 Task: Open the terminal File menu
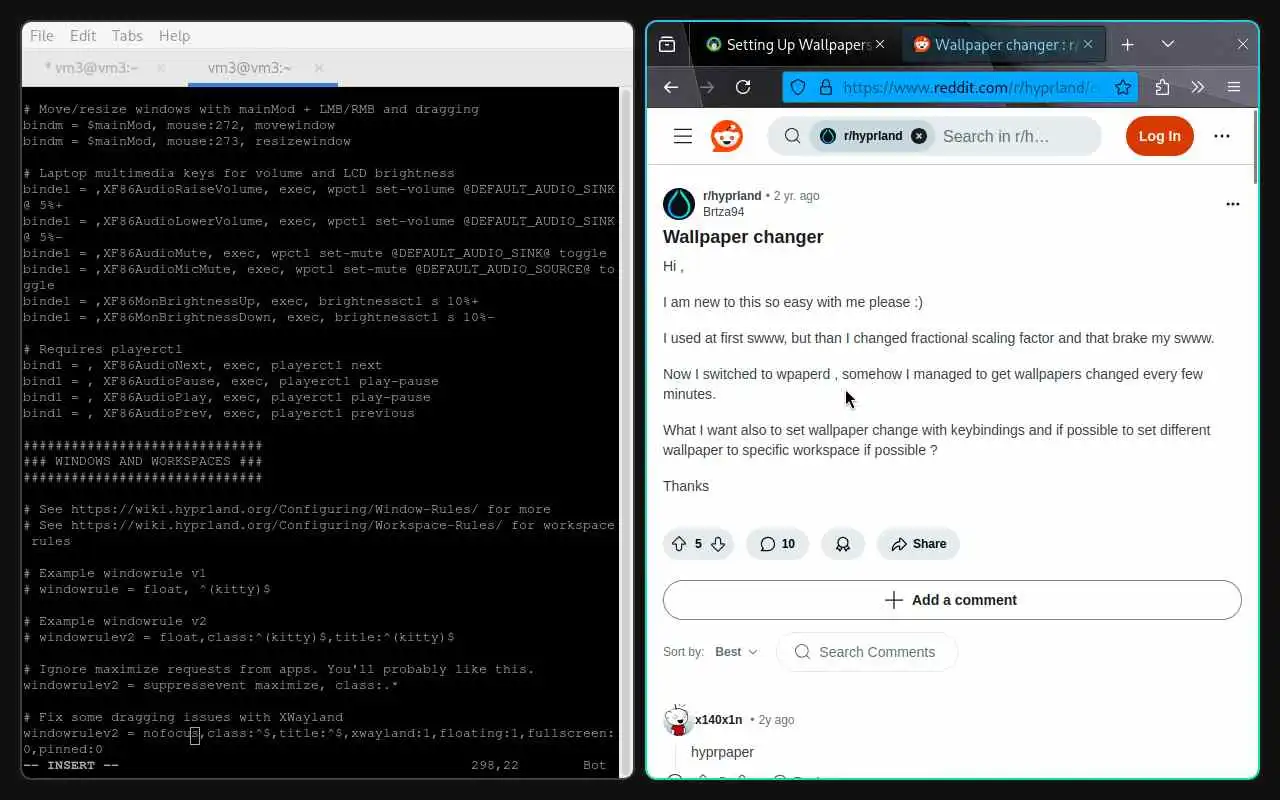[x=42, y=35]
